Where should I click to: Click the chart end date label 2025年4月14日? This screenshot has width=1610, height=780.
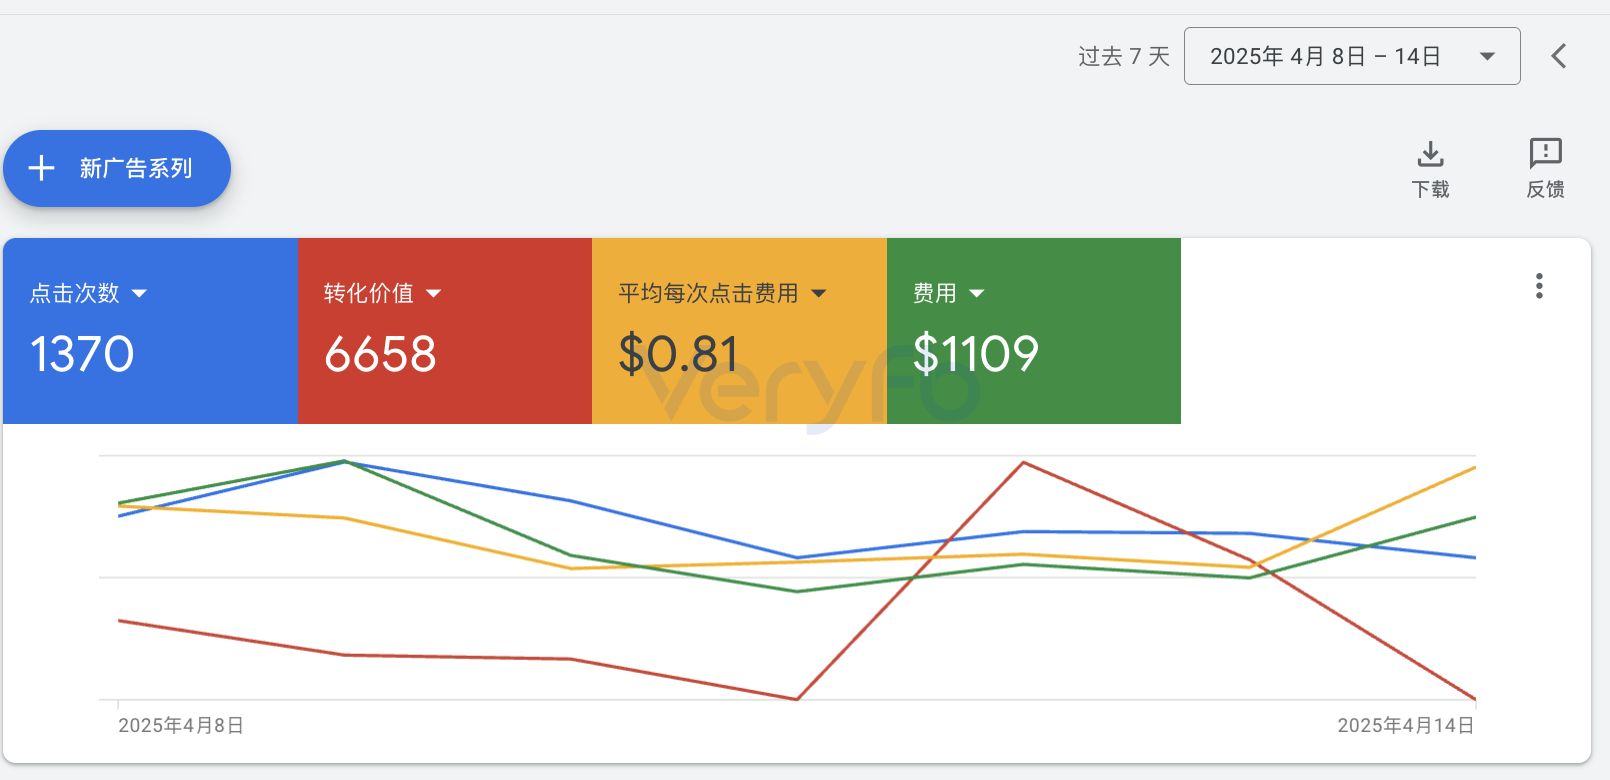[x=1406, y=725]
